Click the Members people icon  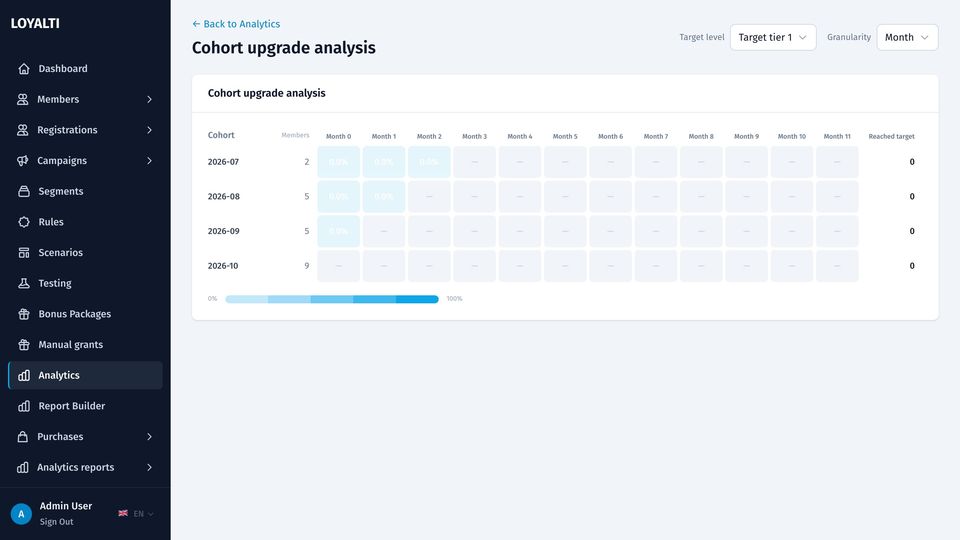23,99
